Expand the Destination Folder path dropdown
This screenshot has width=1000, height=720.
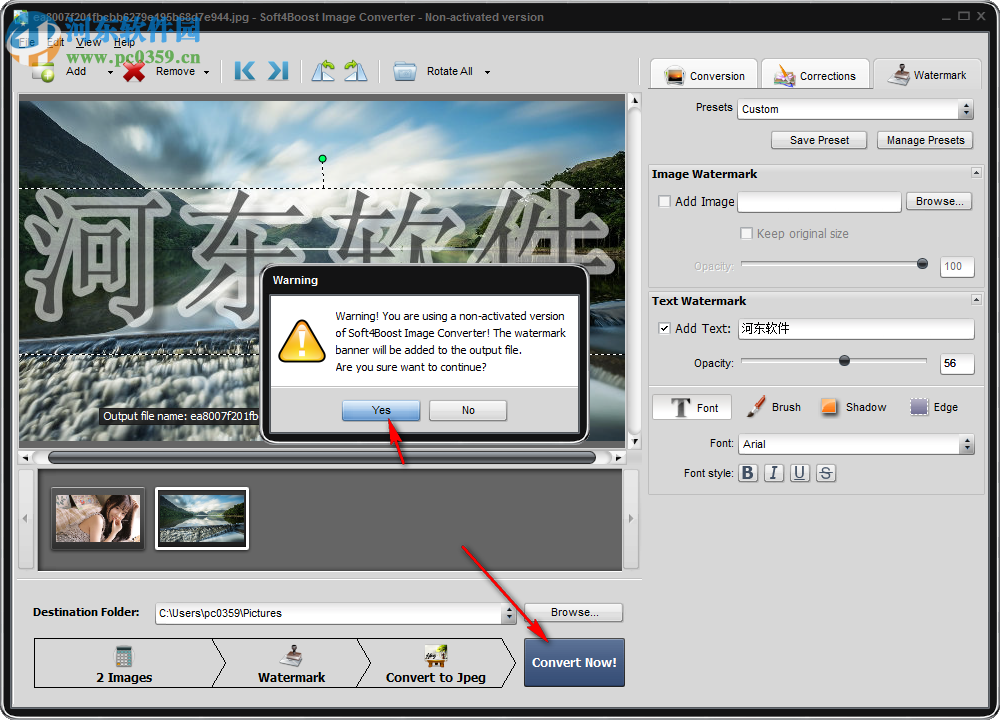pyautogui.click(x=508, y=613)
